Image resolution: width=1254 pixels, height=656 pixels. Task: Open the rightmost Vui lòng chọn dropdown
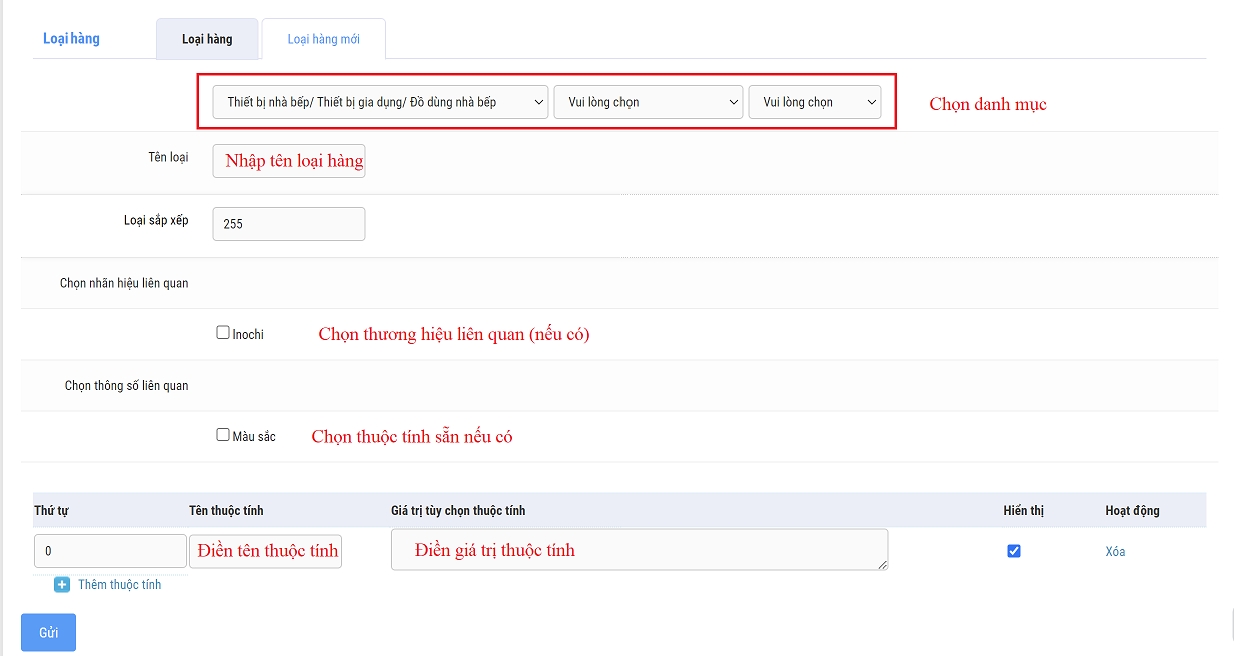[814, 102]
